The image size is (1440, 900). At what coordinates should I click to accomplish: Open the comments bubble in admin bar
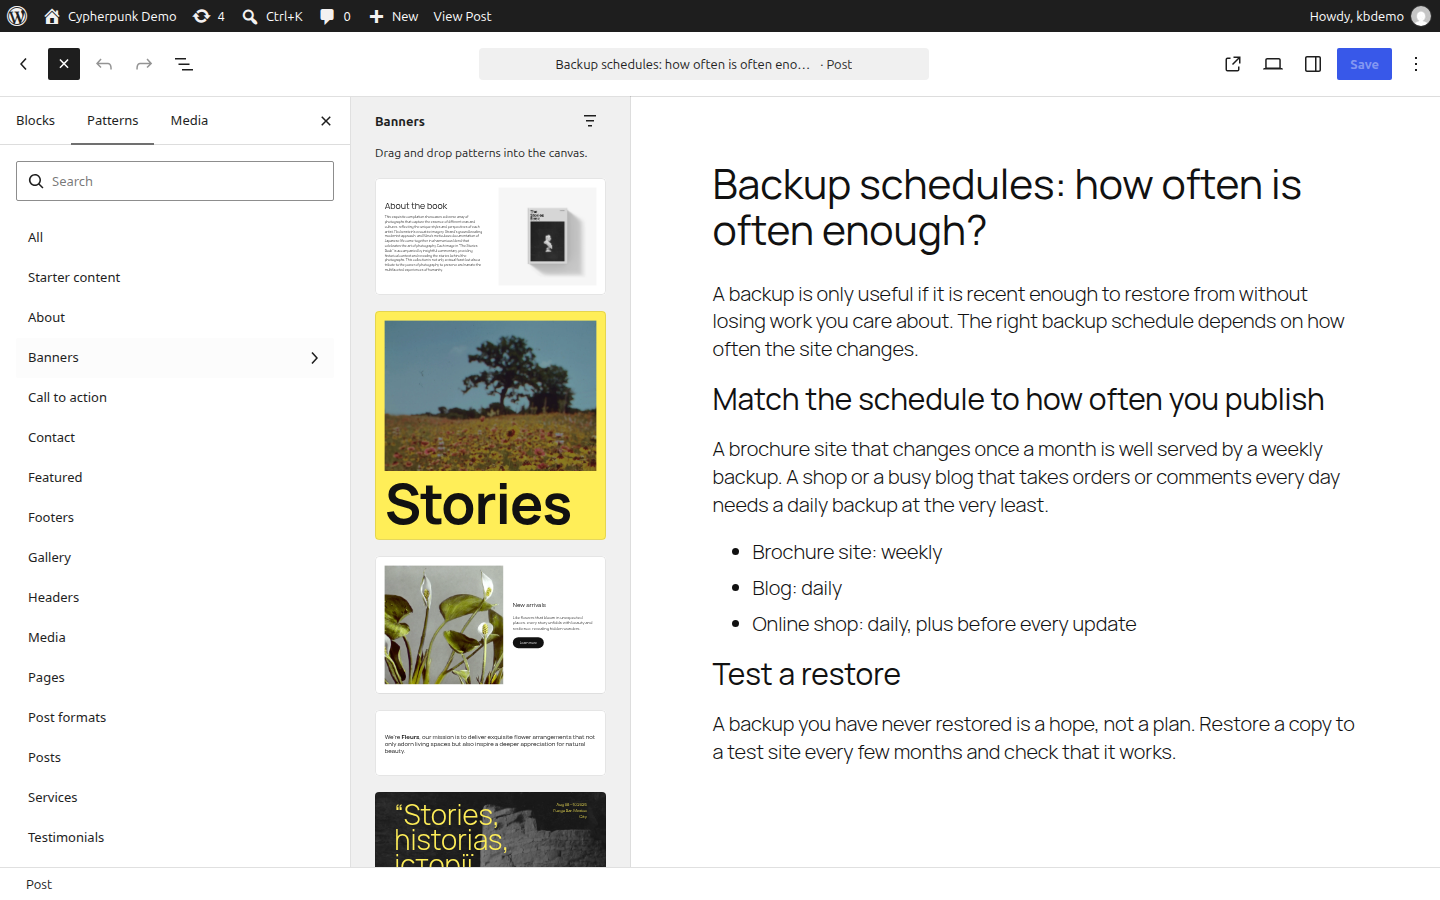[335, 16]
